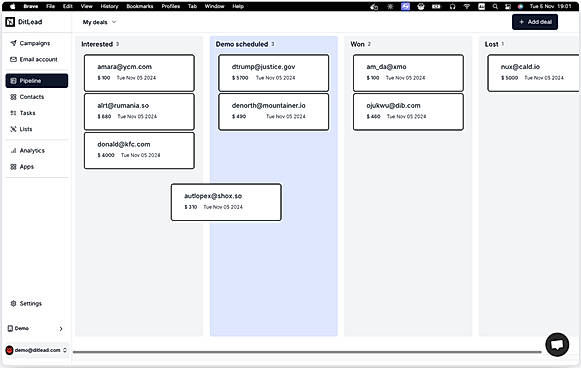Open the File menu
Screen dimensions: 581x368
pyautogui.click(x=50, y=6)
